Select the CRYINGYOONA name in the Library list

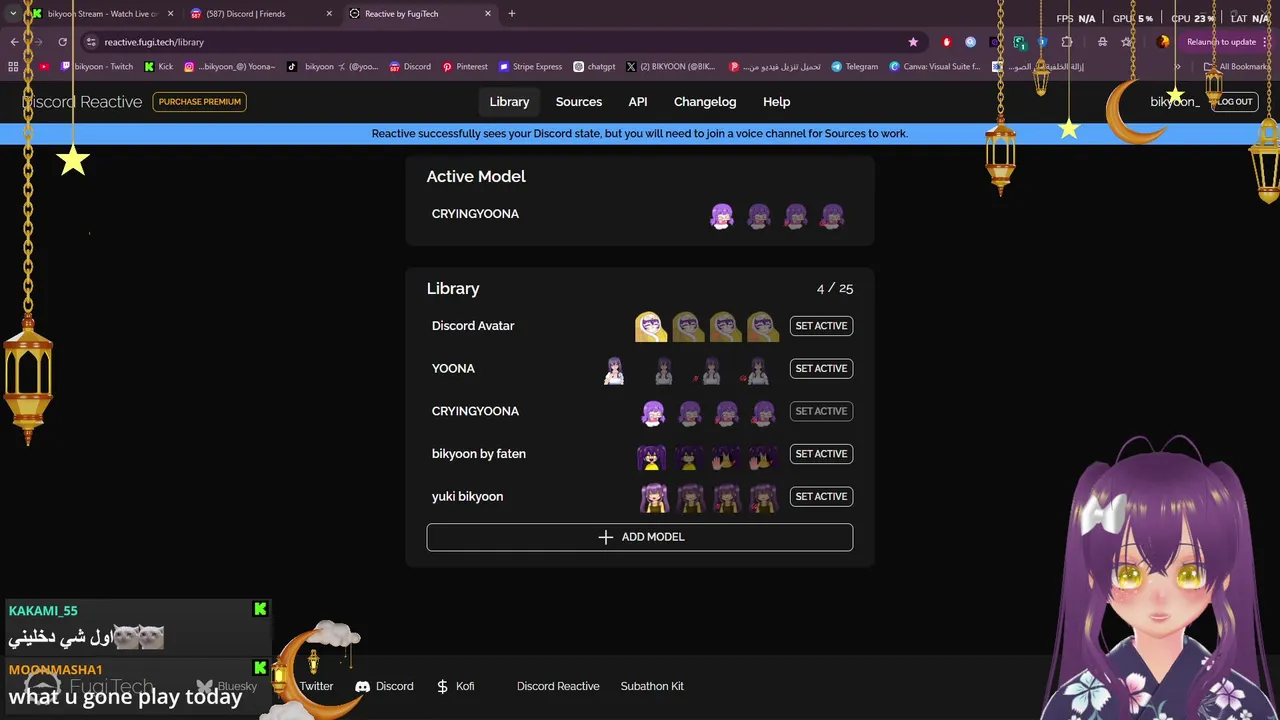[475, 411]
